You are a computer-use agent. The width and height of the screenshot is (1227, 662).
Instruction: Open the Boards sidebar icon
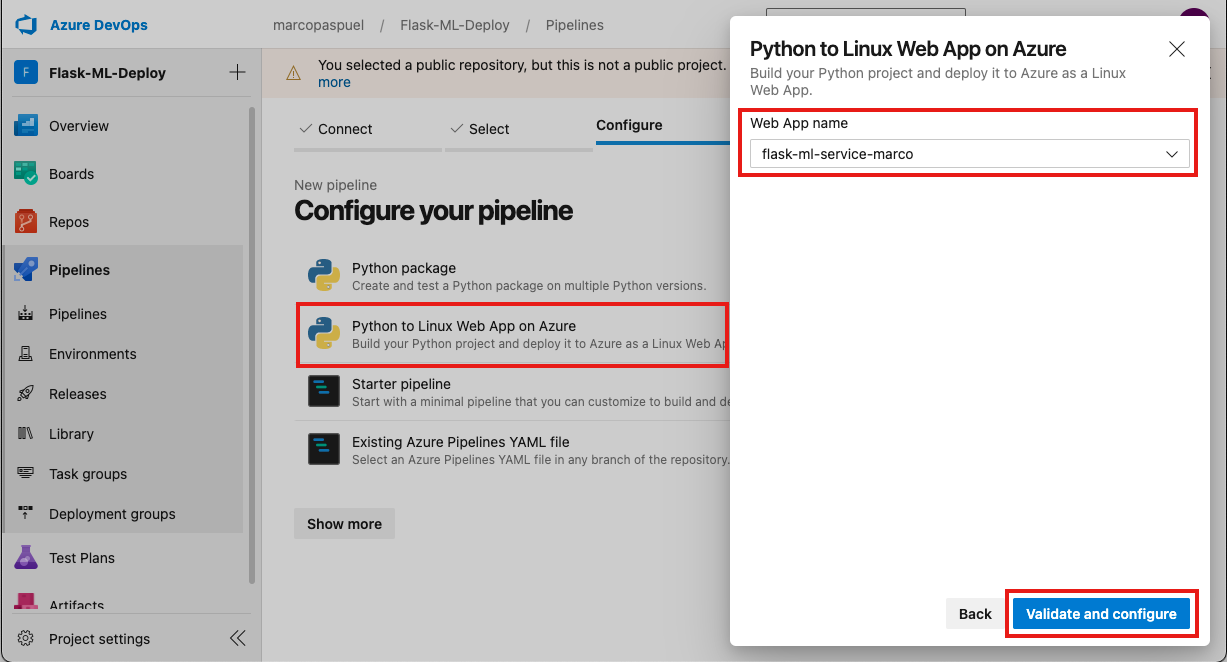coord(26,174)
